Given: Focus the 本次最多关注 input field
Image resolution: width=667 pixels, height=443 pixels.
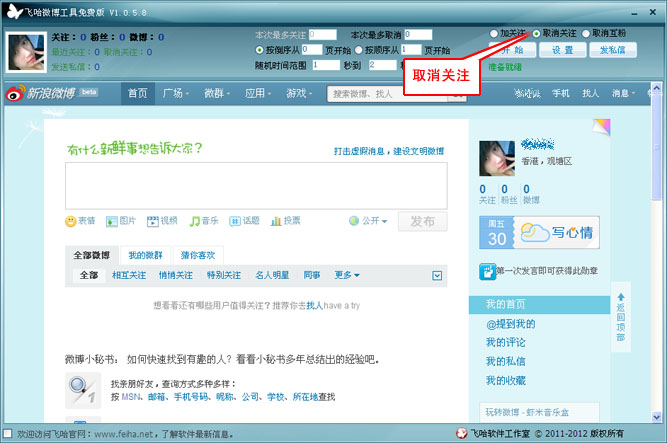Looking at the screenshot, I should (x=322, y=34).
